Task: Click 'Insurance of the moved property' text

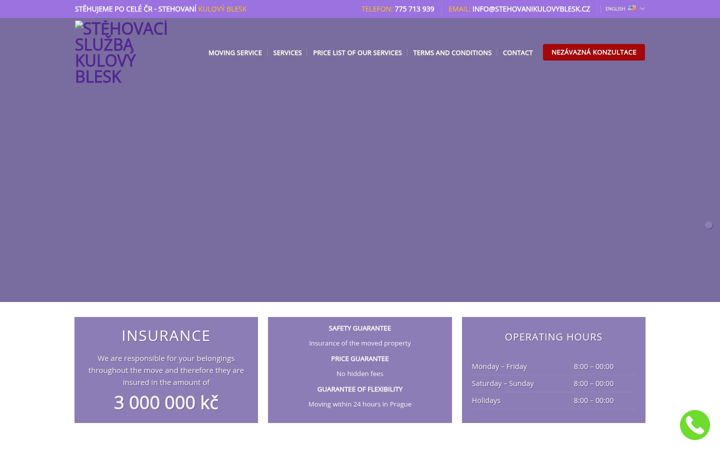Action: pos(360,343)
